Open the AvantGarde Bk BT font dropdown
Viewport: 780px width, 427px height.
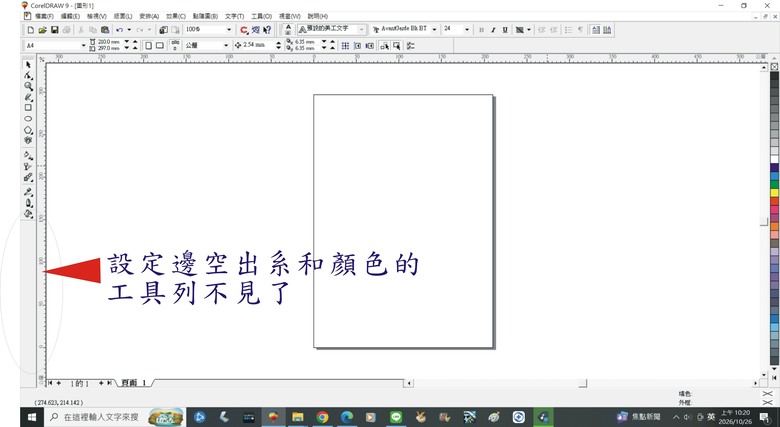434,30
